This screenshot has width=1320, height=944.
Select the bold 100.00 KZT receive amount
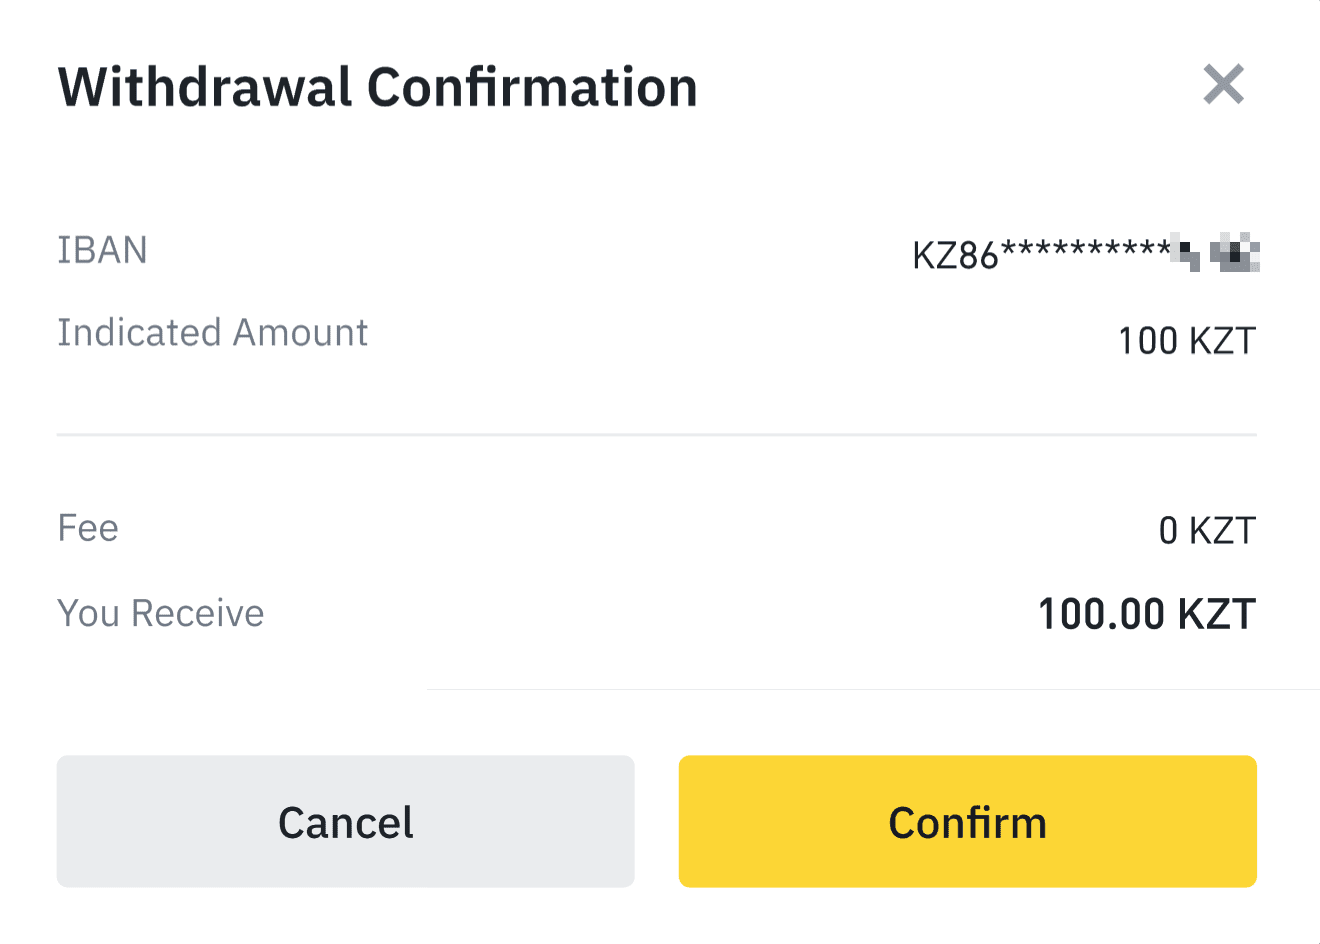[1146, 614]
